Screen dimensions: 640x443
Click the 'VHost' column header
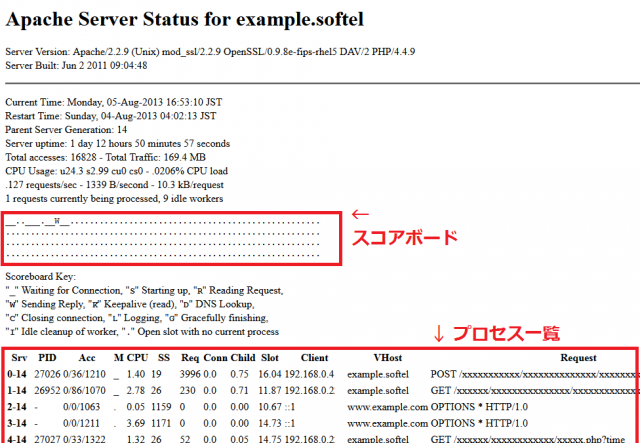click(x=388, y=358)
